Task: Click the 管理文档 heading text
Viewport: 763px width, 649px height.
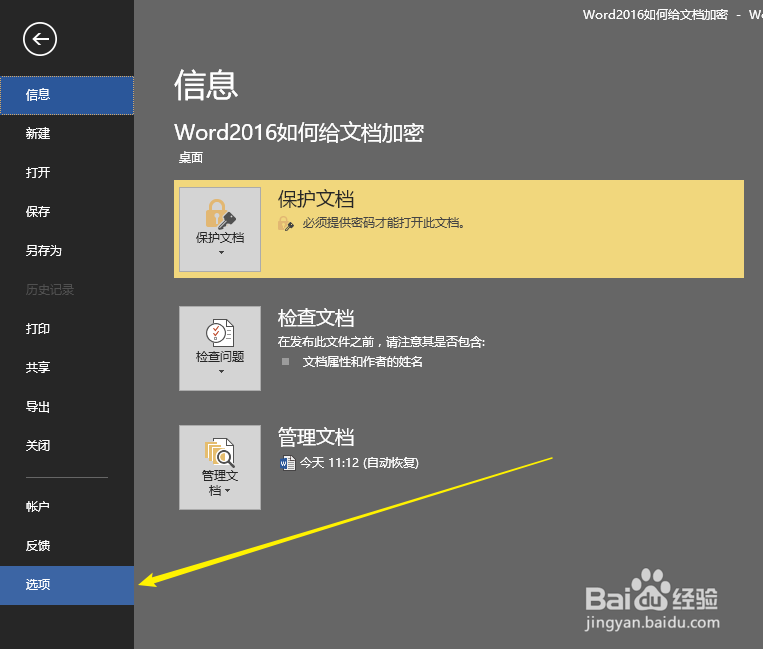Action: point(316,437)
